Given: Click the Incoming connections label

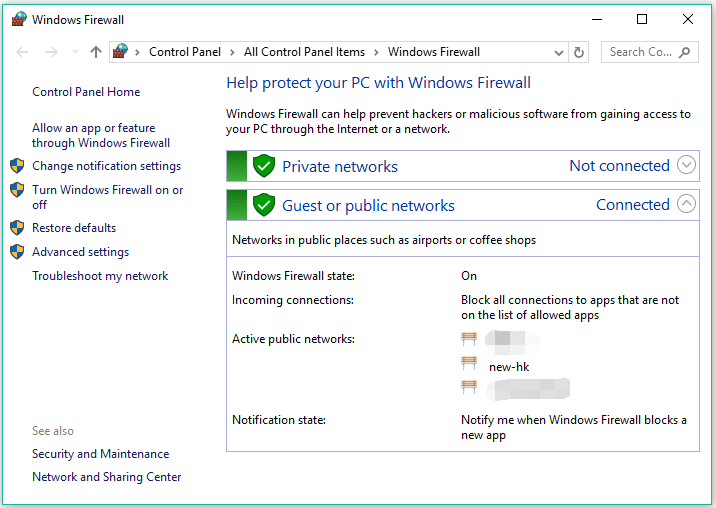Looking at the screenshot, I should pos(293,300).
